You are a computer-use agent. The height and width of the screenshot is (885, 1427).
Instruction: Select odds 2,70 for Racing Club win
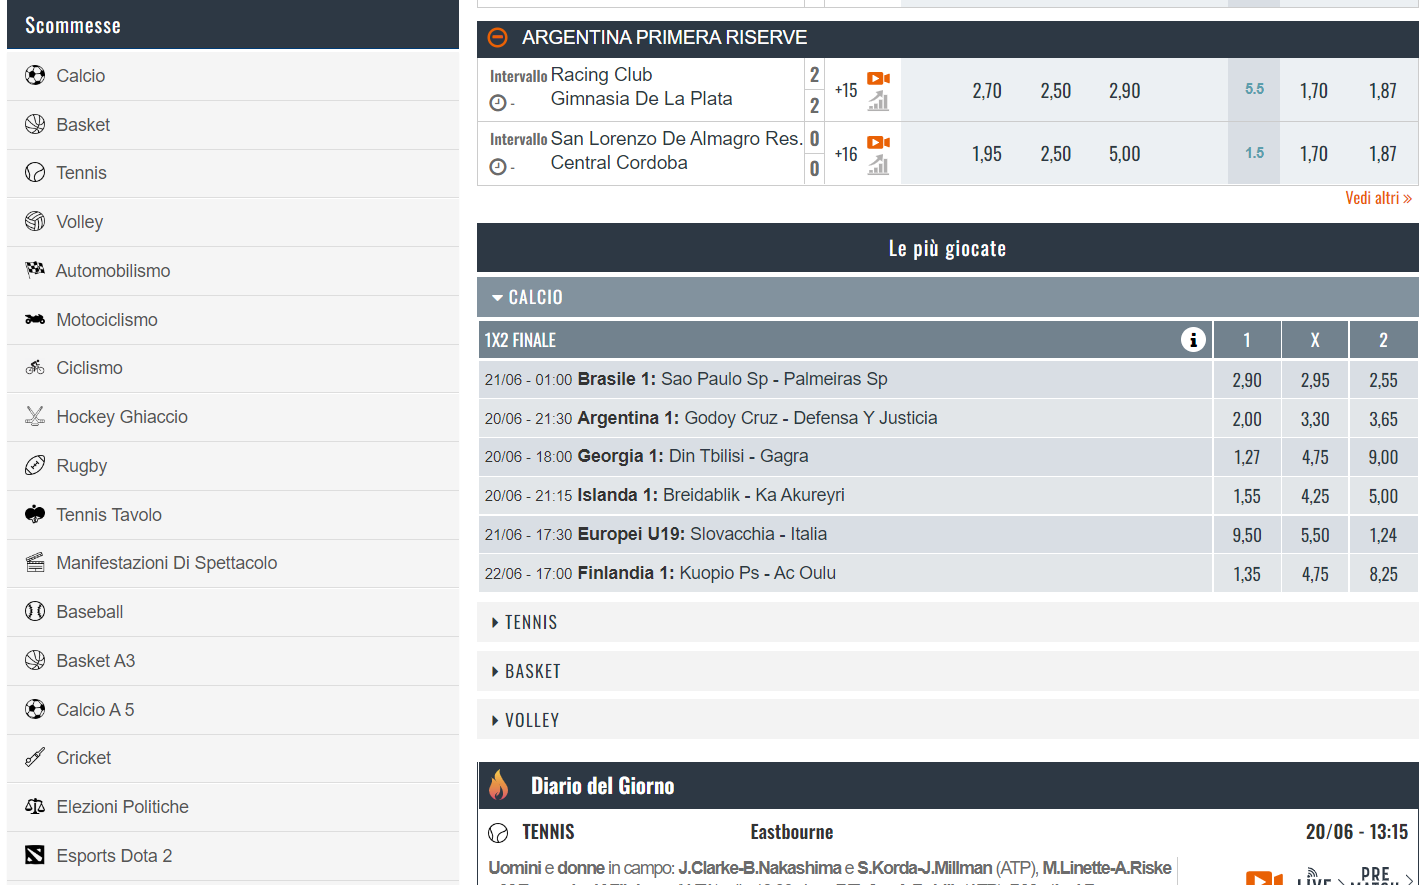point(987,91)
